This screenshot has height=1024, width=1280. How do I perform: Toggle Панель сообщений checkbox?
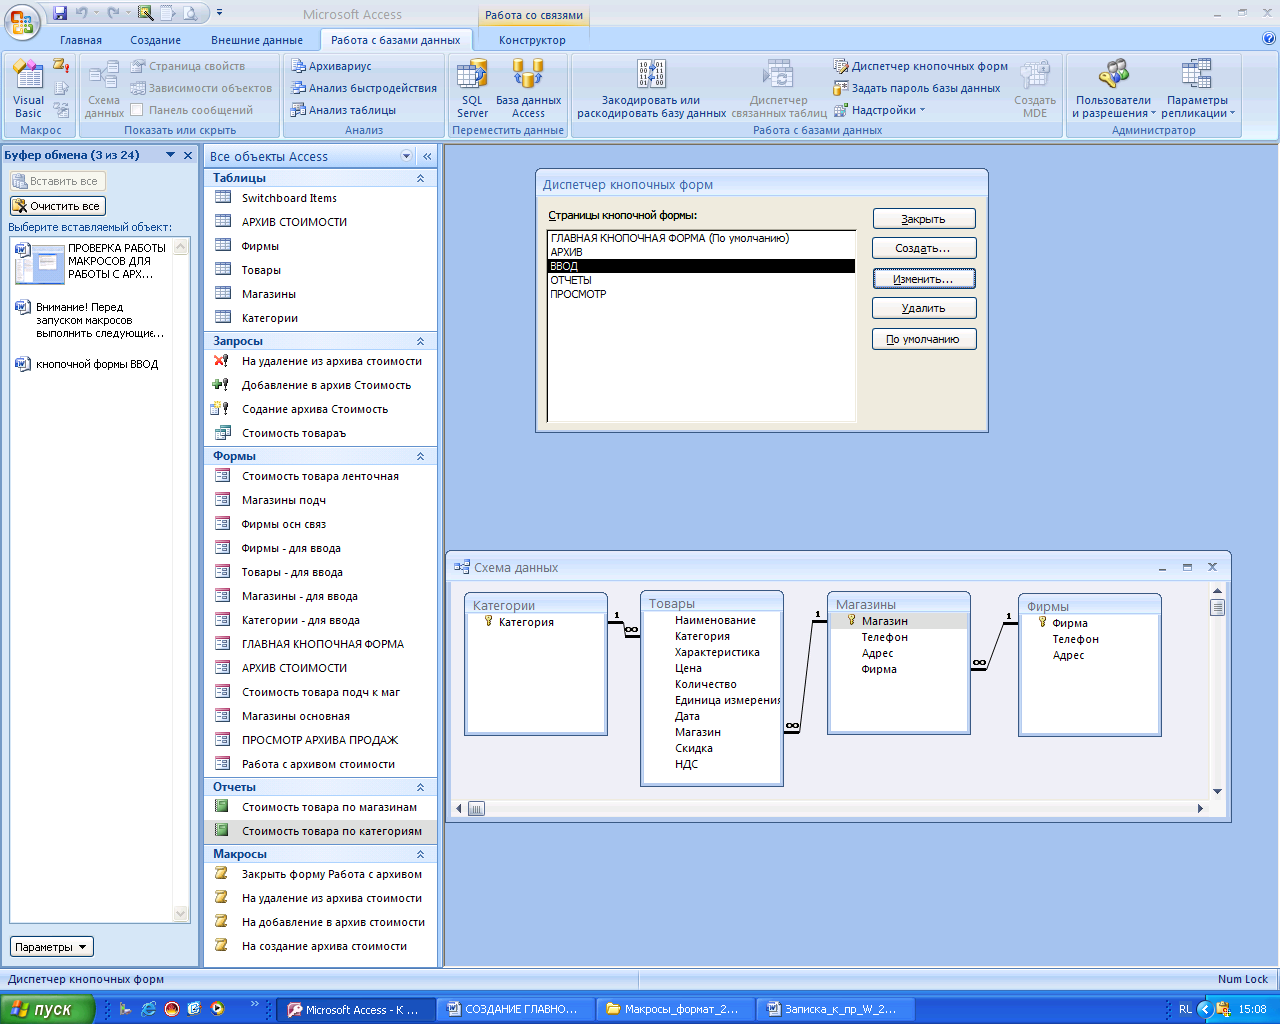click(137, 110)
